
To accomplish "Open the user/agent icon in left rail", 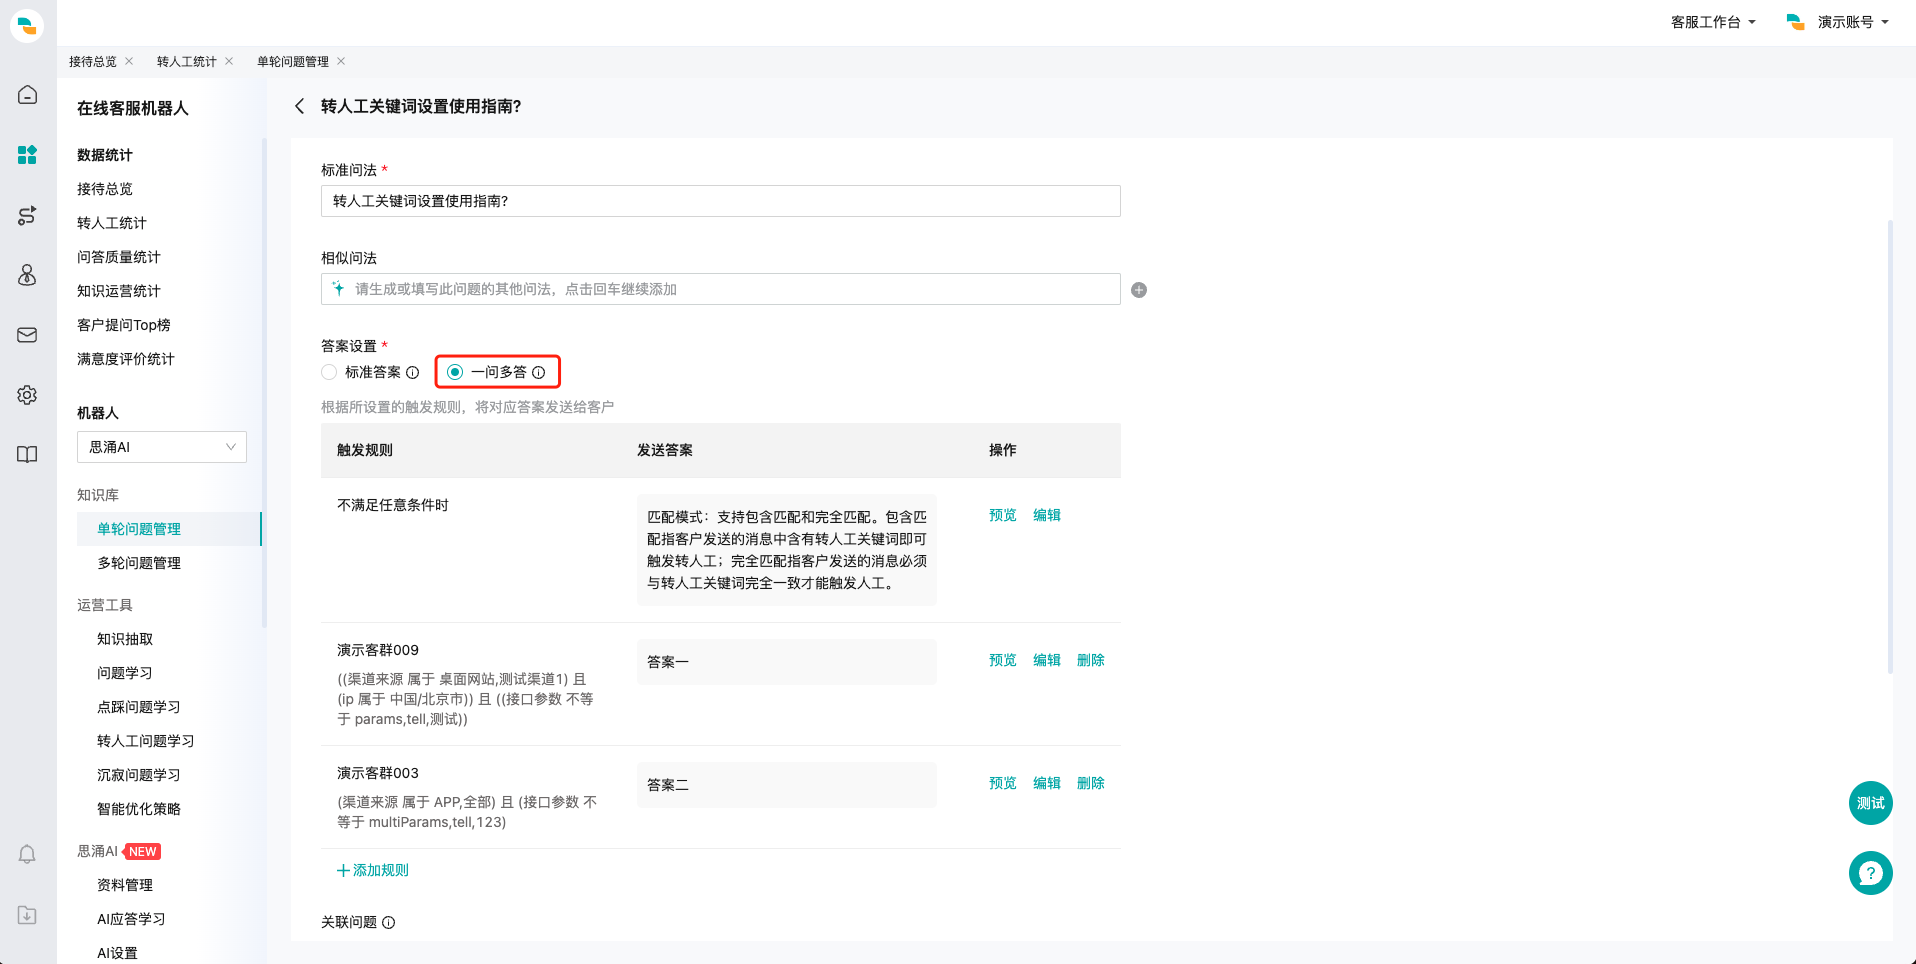I will pos(27,275).
